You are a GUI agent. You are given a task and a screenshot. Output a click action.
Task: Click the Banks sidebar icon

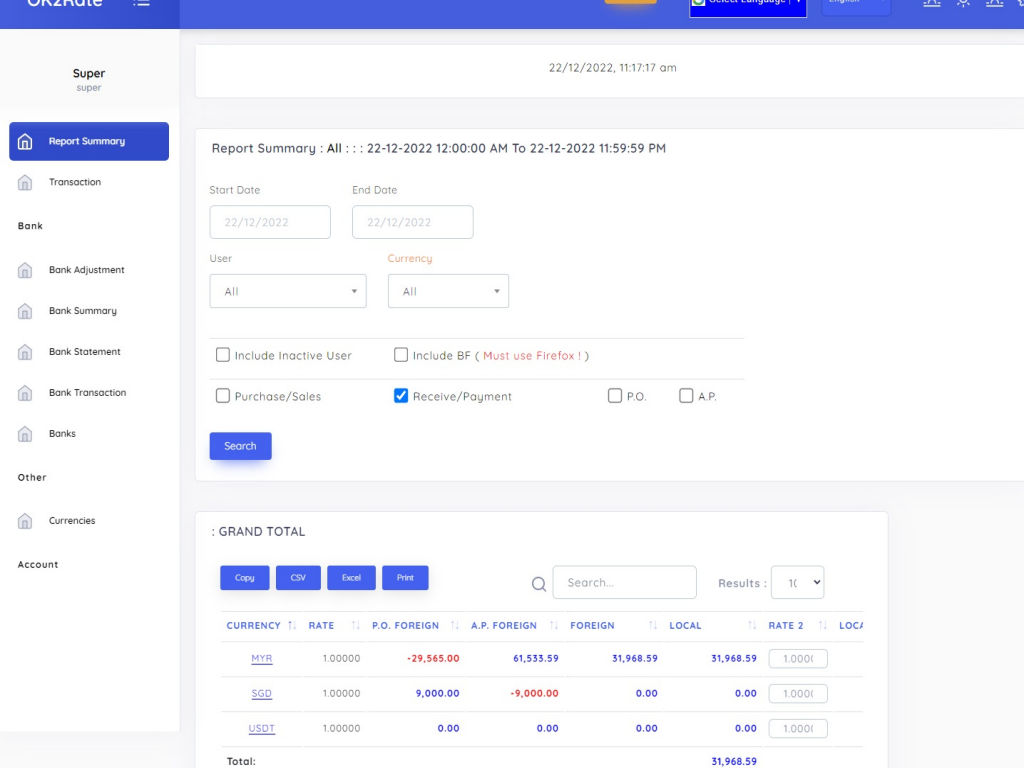click(x=26, y=435)
